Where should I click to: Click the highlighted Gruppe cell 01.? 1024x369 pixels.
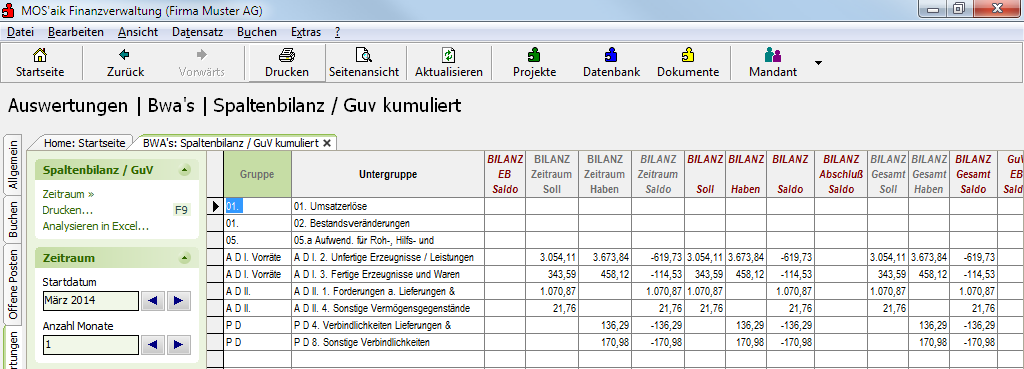[257, 206]
